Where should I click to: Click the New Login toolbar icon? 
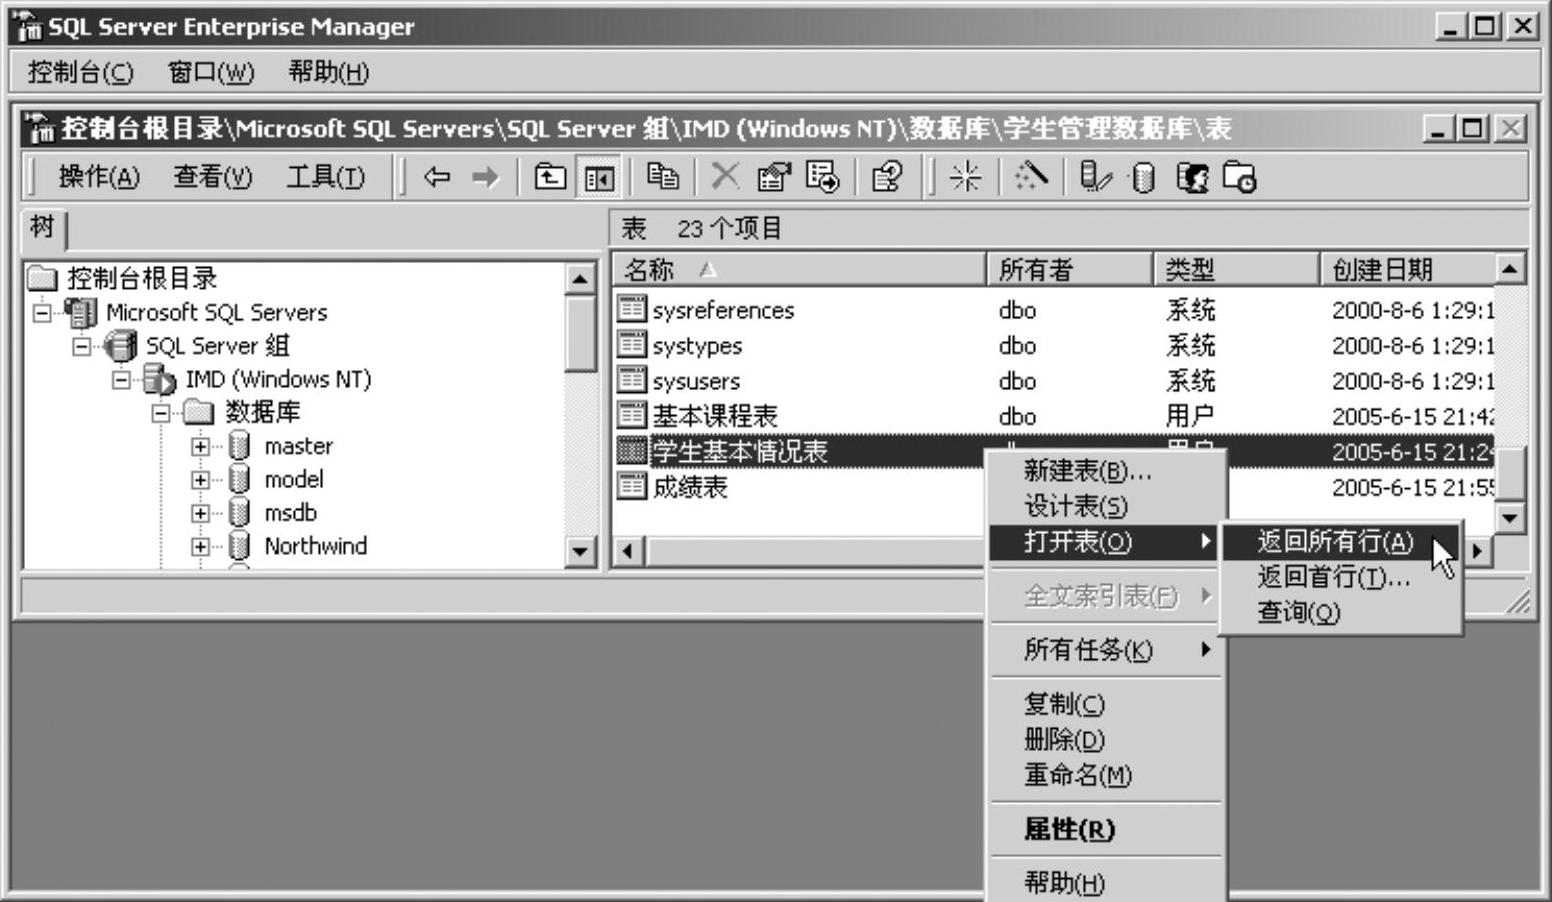tap(1192, 178)
